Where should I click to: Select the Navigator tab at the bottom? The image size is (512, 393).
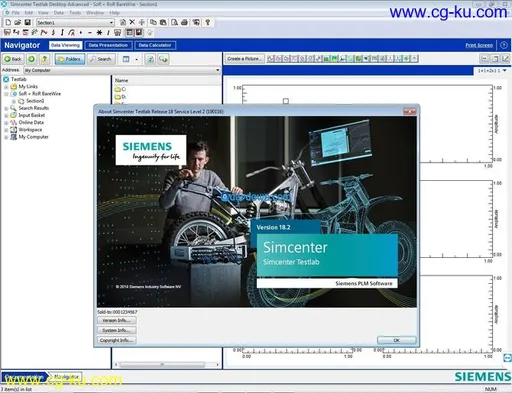[66, 377]
